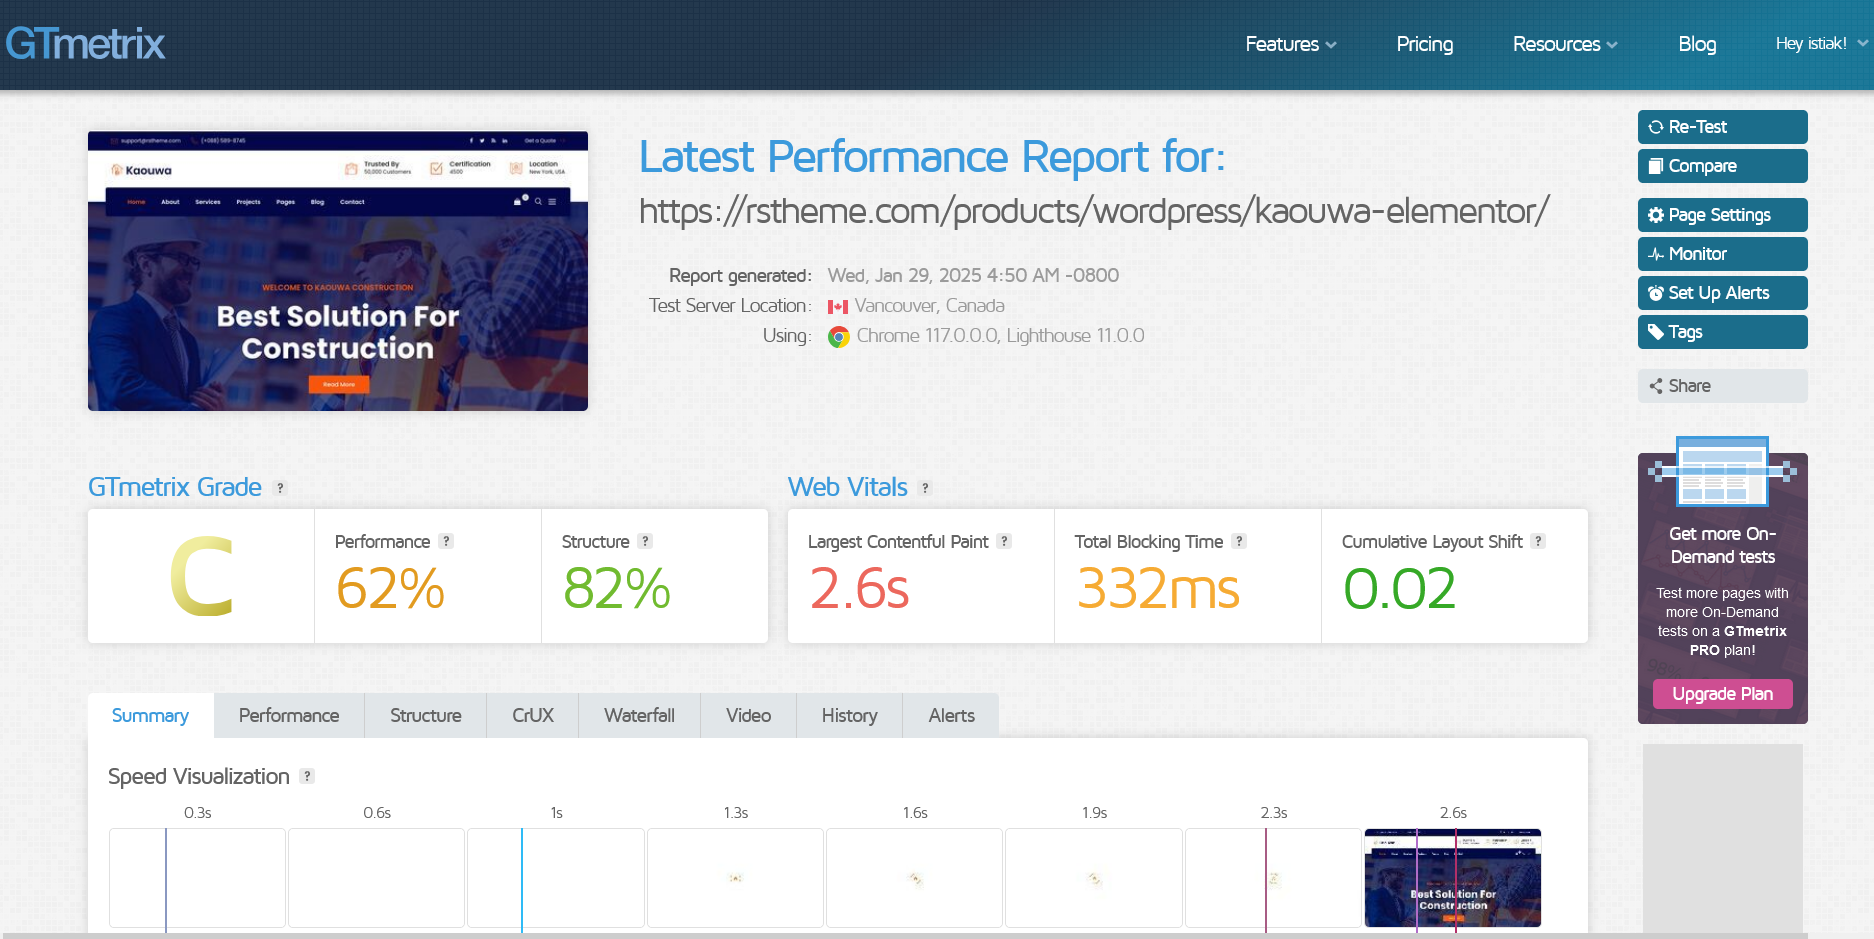Click the on-demand tests promo illustration

[1722, 472]
